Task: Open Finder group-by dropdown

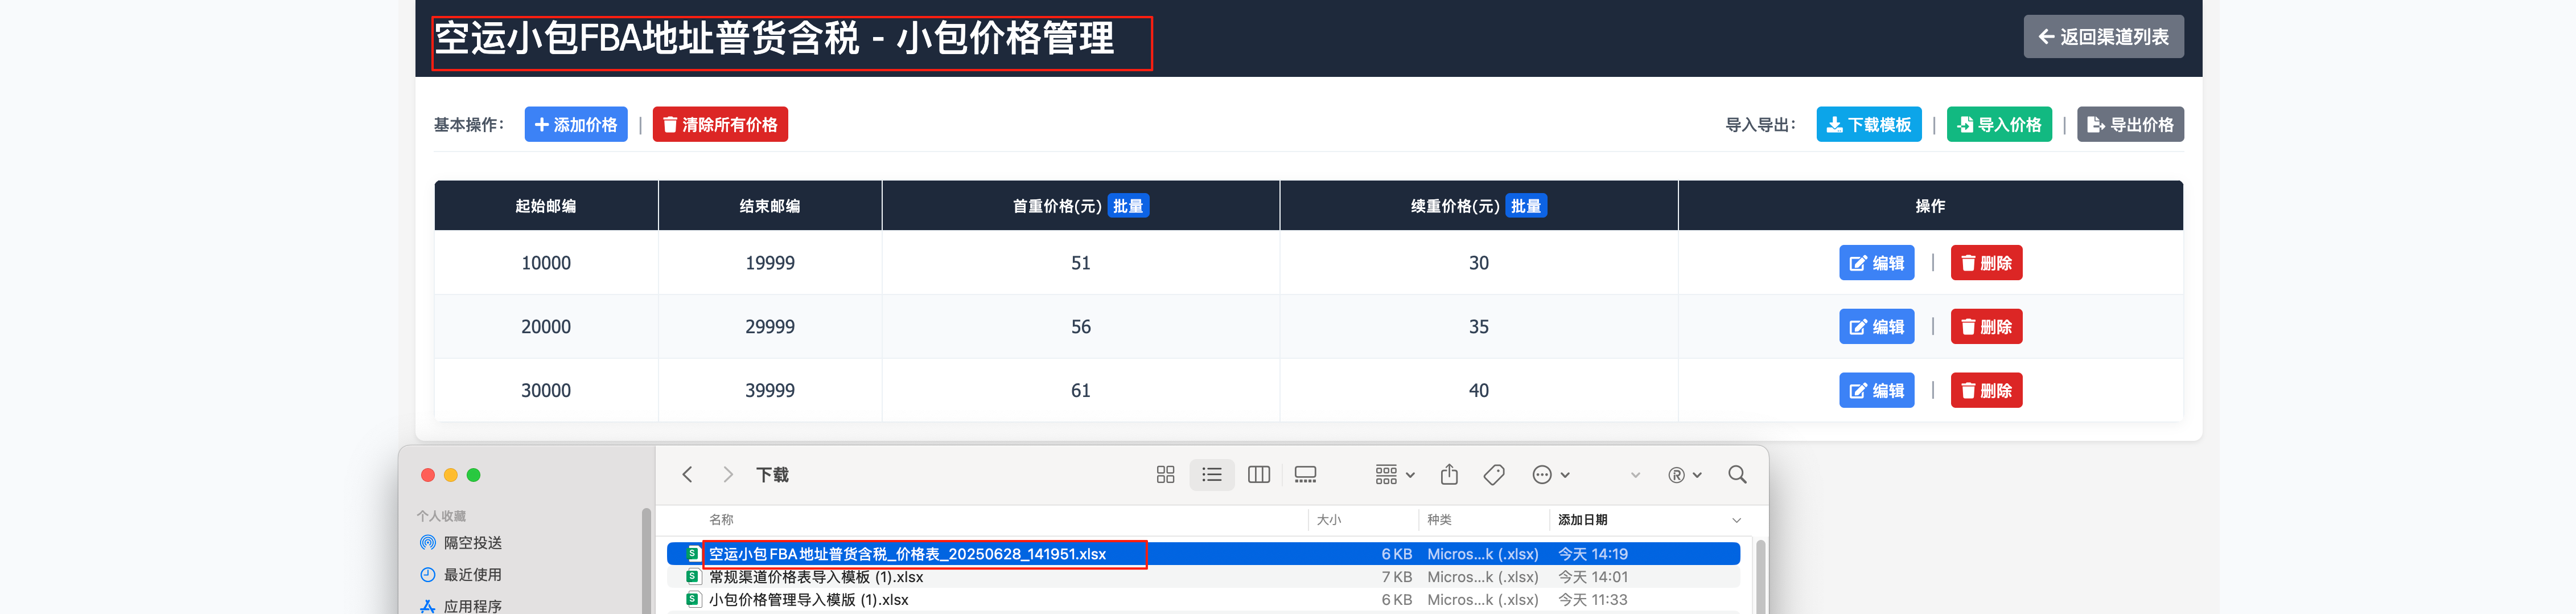Action: [x=1395, y=475]
